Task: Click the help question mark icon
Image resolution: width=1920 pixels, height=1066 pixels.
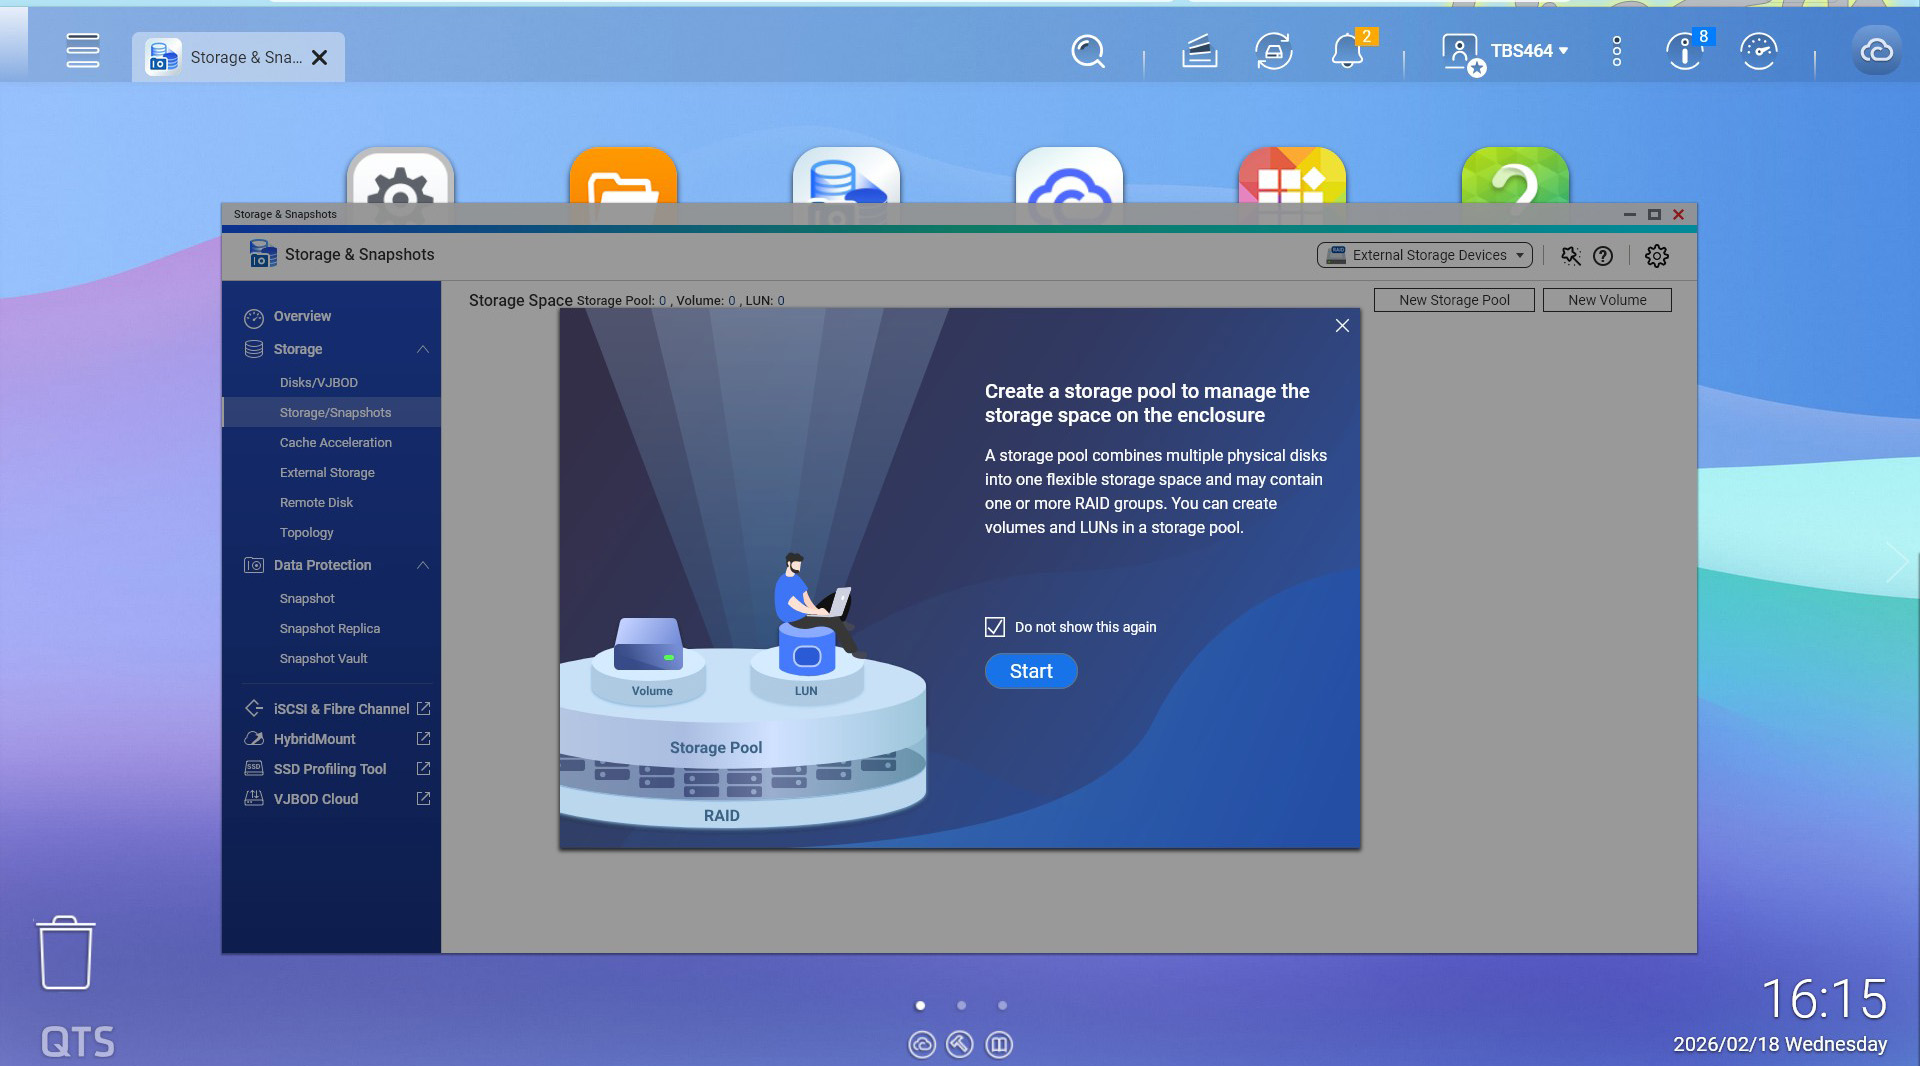Action: pos(1603,256)
